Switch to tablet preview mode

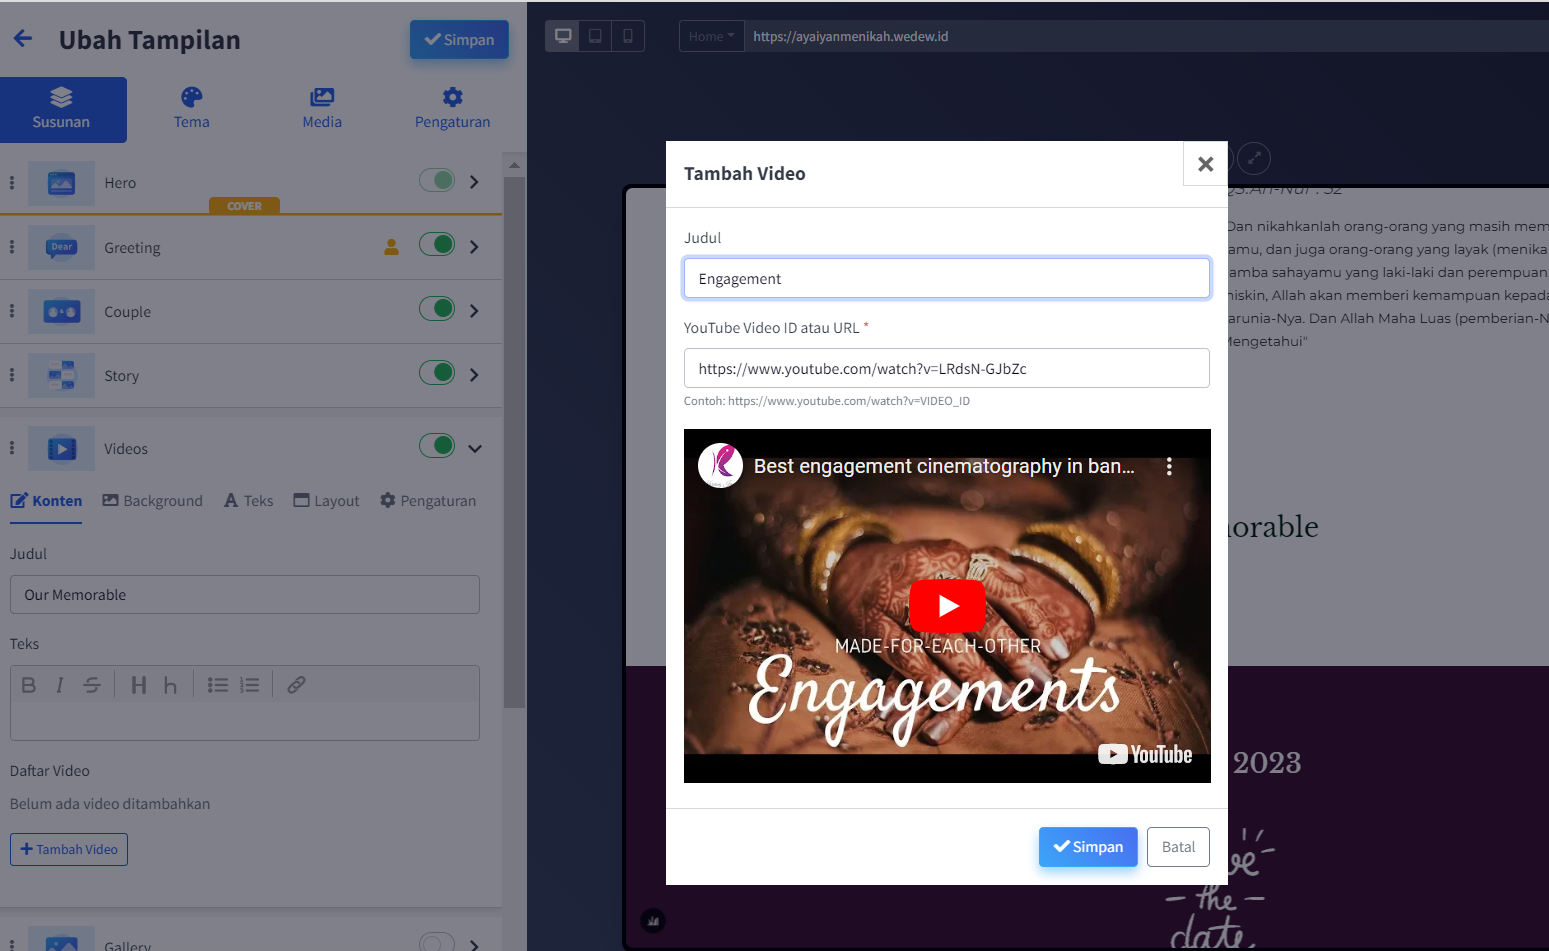(x=595, y=36)
